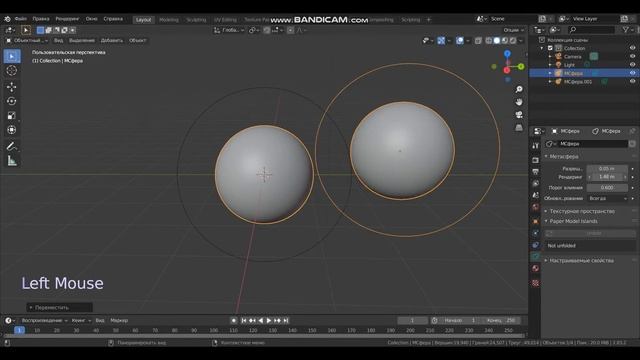This screenshot has height=360, width=640.
Task: Click the zoom view magnifier icon in the viewport
Action: pos(519,89)
